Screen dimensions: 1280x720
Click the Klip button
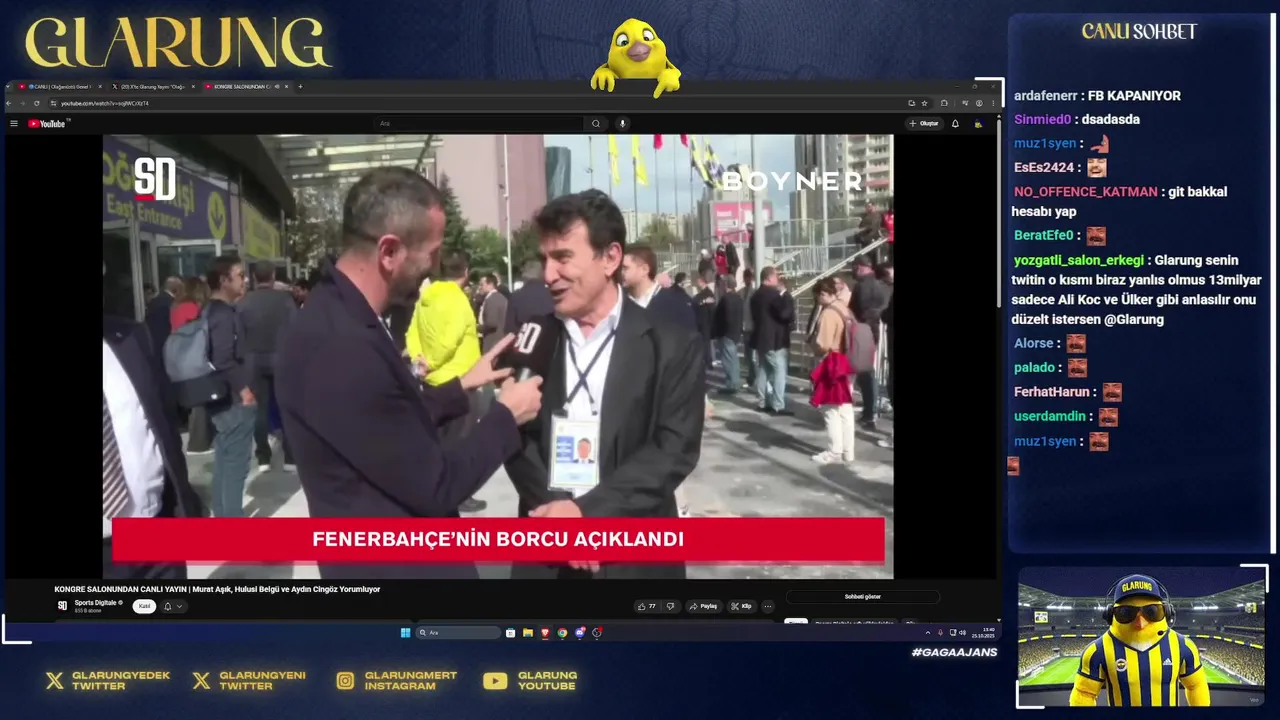pyautogui.click(x=742, y=606)
